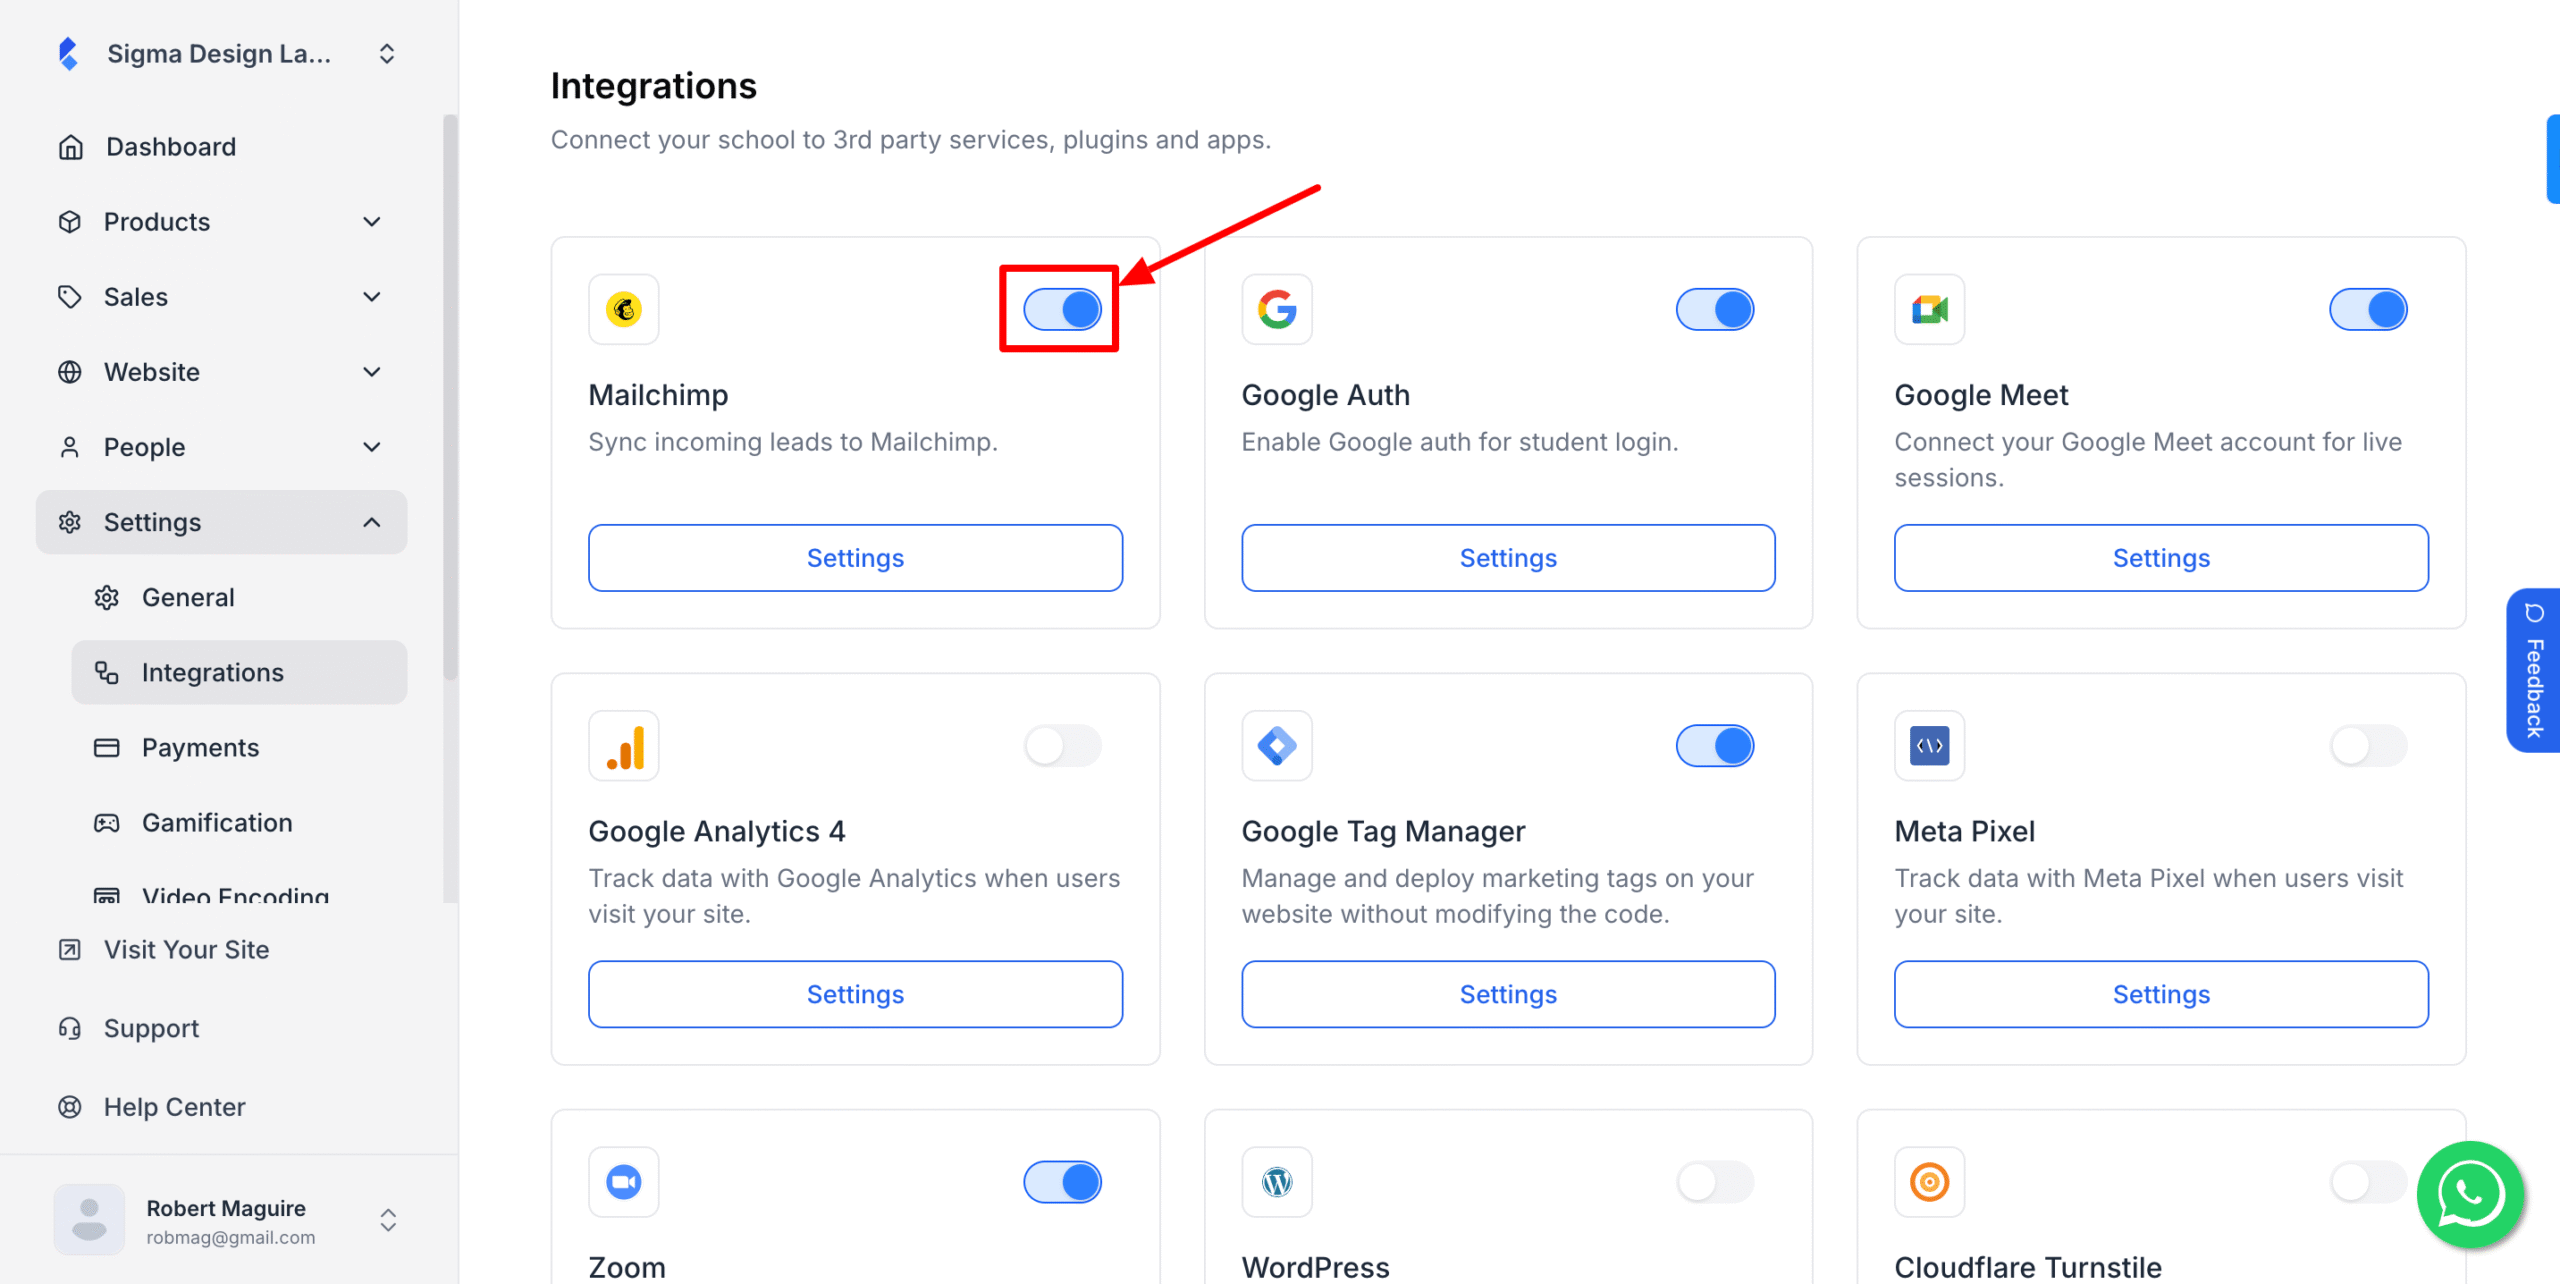Go to Payments settings page
The image size is (2560, 1284).
[200, 748]
